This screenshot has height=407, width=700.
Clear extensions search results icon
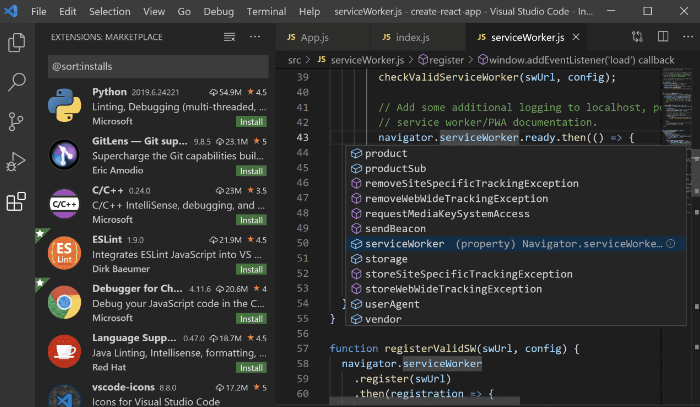click(229, 37)
